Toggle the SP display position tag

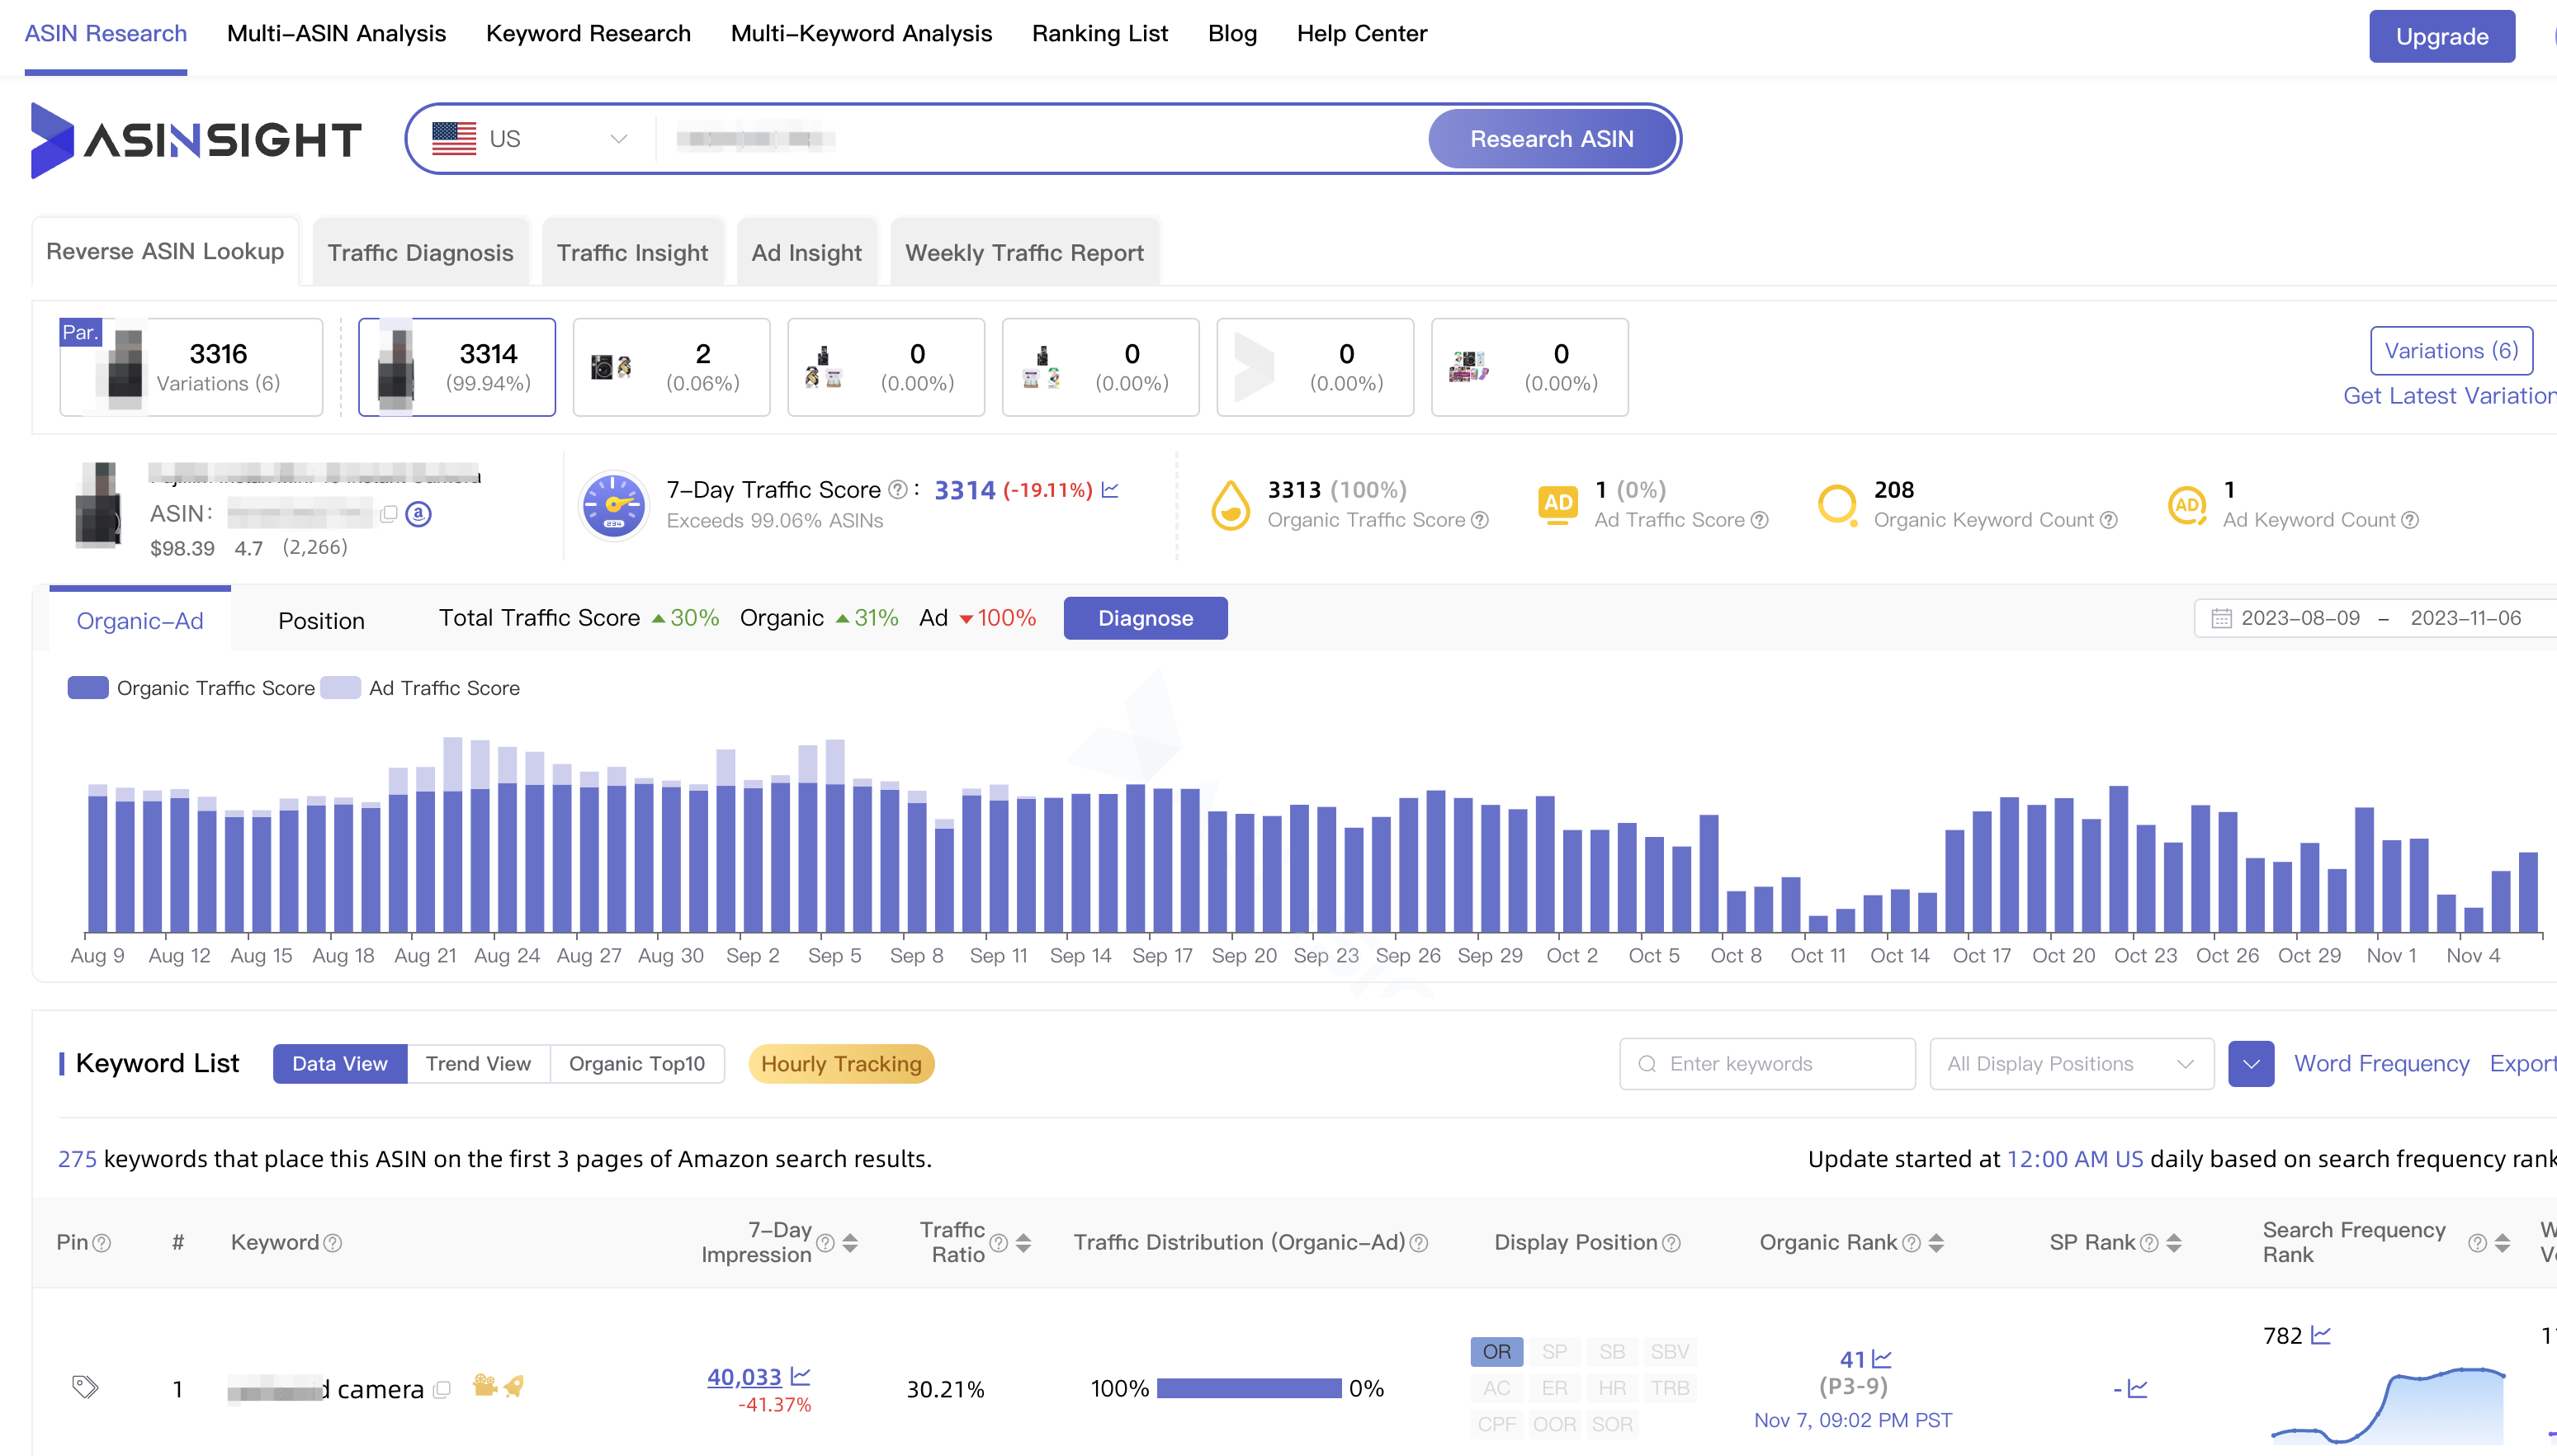click(x=1554, y=1352)
